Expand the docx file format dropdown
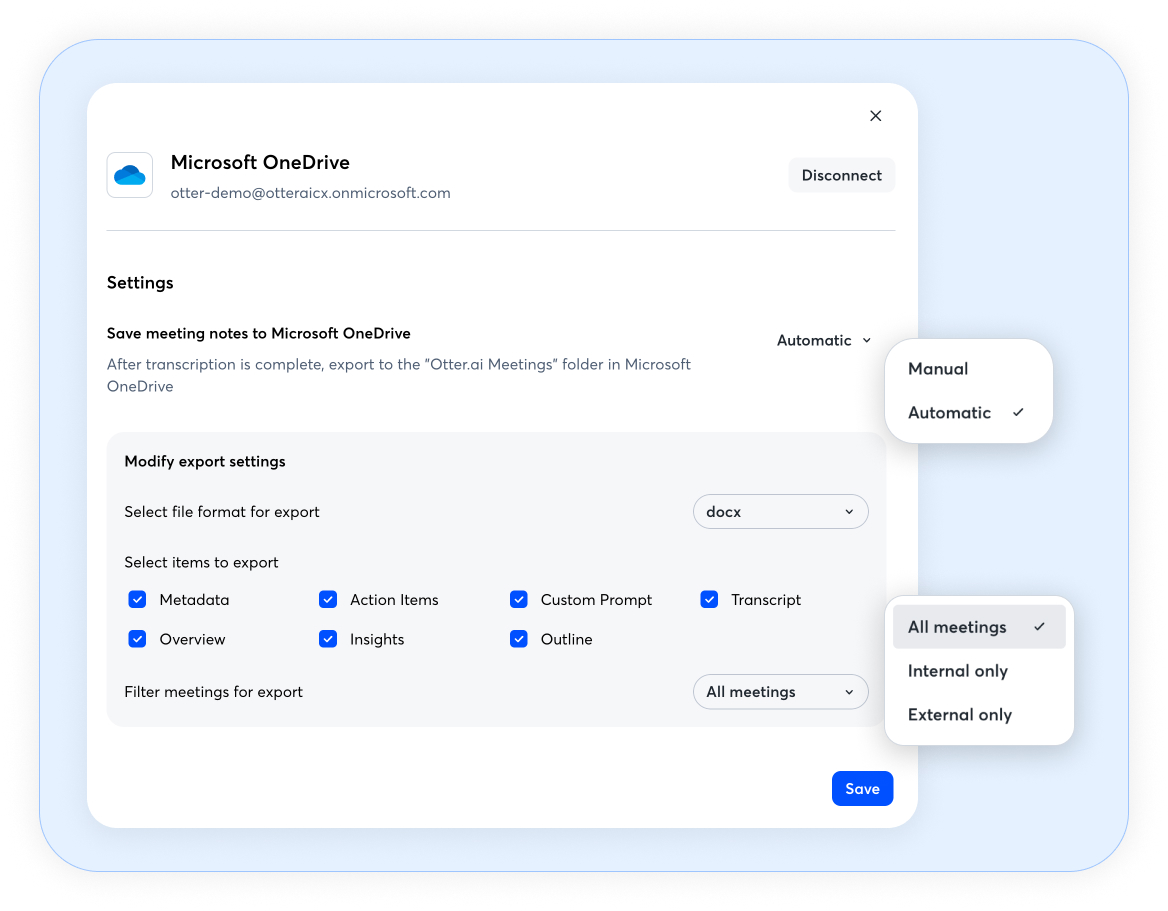The height and width of the screenshot is (911, 1168). pos(780,512)
